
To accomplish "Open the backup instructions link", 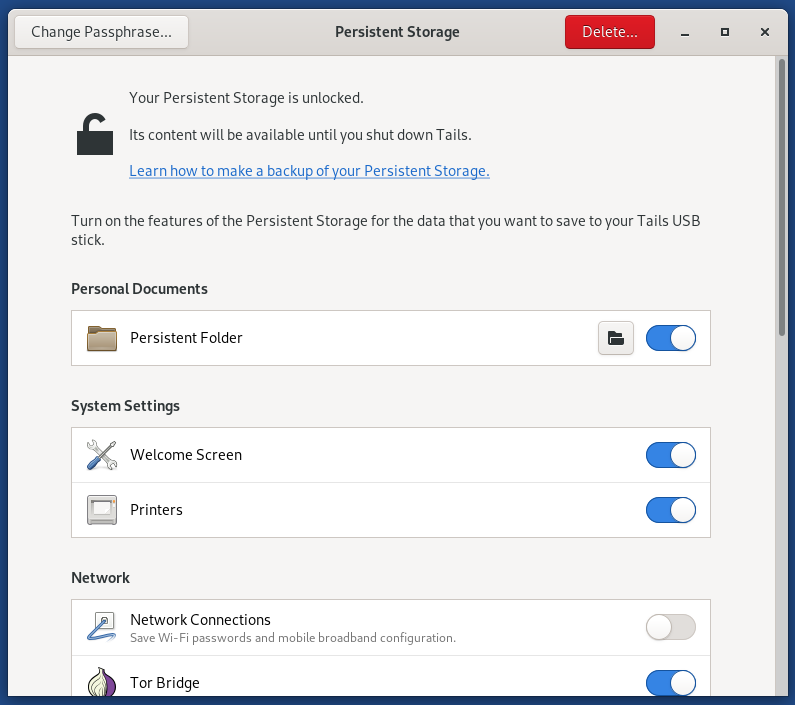I will [309, 171].
